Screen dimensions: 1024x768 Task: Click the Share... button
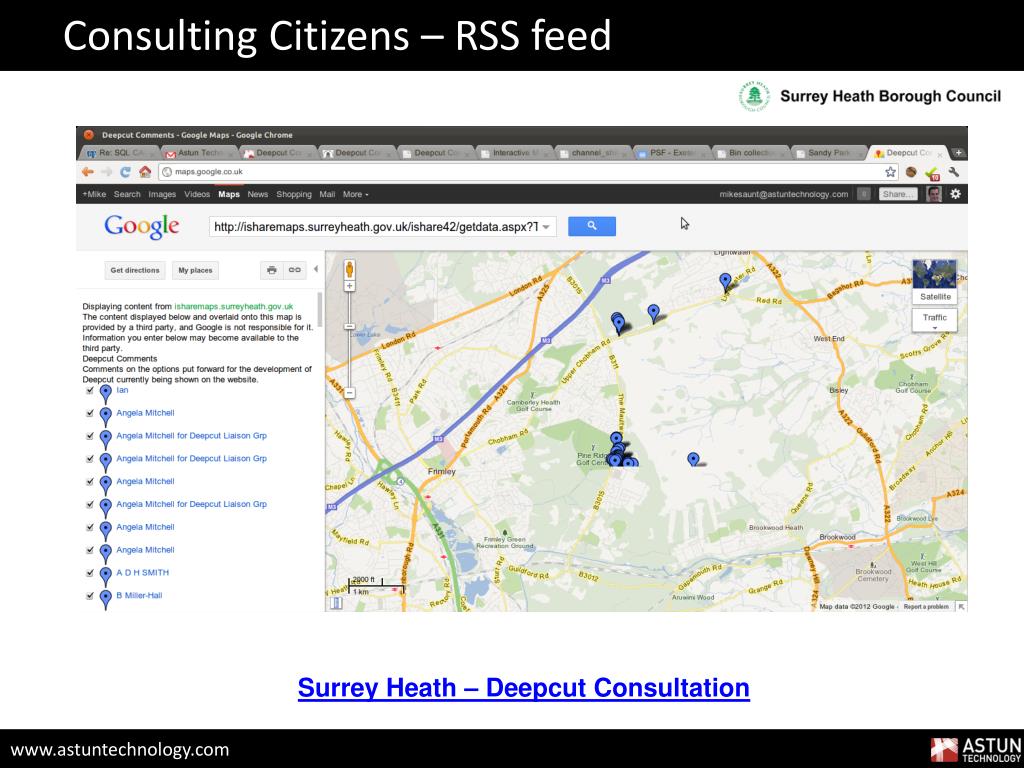tap(898, 194)
